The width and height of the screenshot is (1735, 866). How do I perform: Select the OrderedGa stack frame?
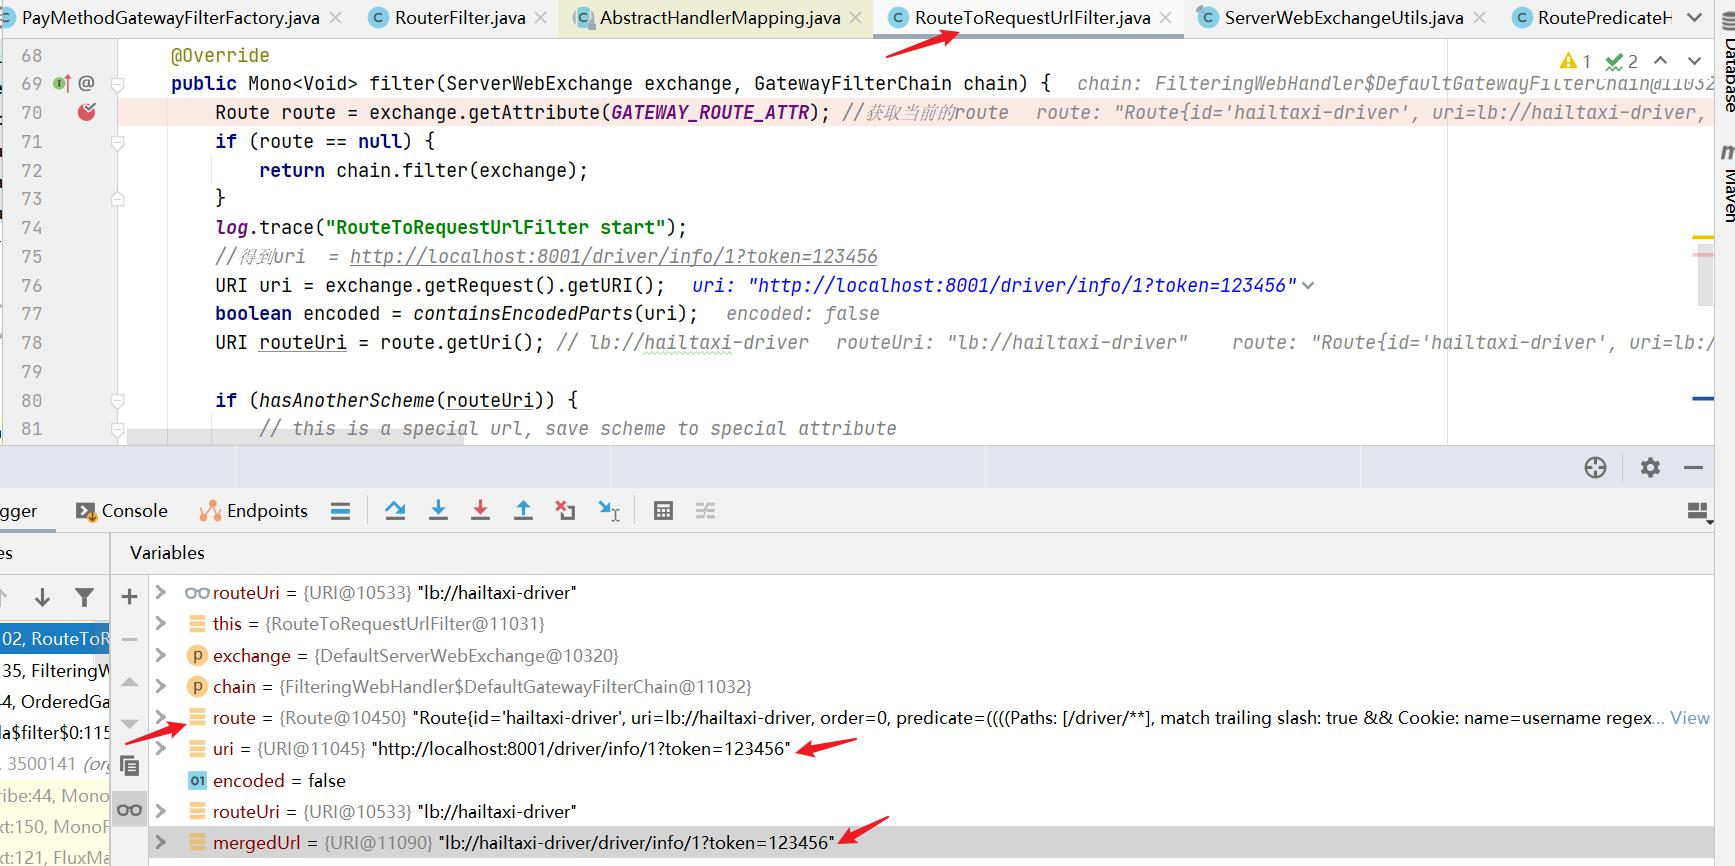click(x=55, y=702)
